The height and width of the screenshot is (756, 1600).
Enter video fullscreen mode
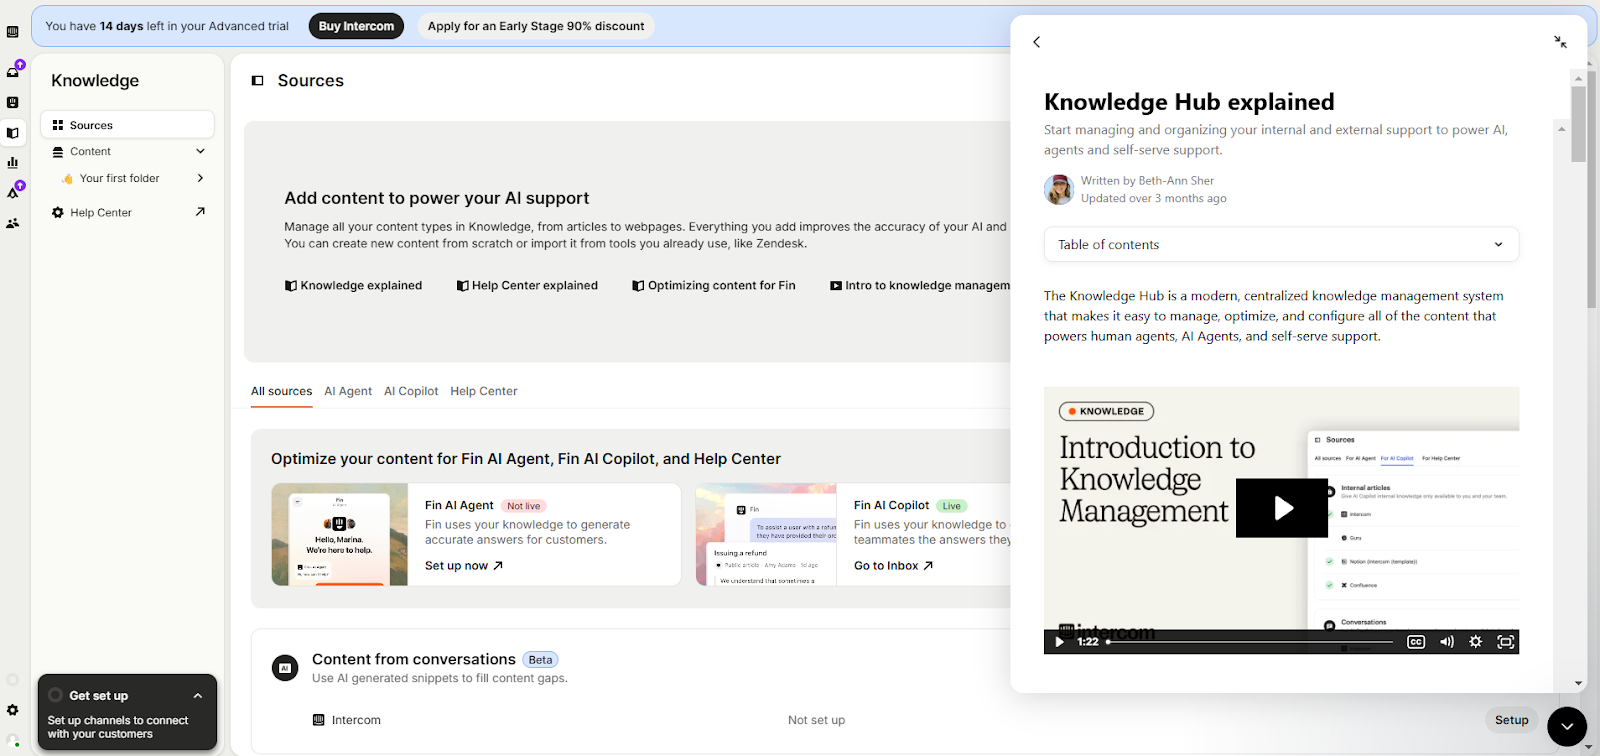pos(1505,642)
